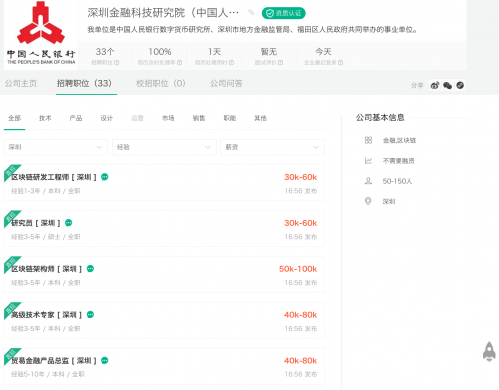The image size is (499, 390).
Task: Click the 暂无 interview rating value
Action: pyautogui.click(x=269, y=52)
